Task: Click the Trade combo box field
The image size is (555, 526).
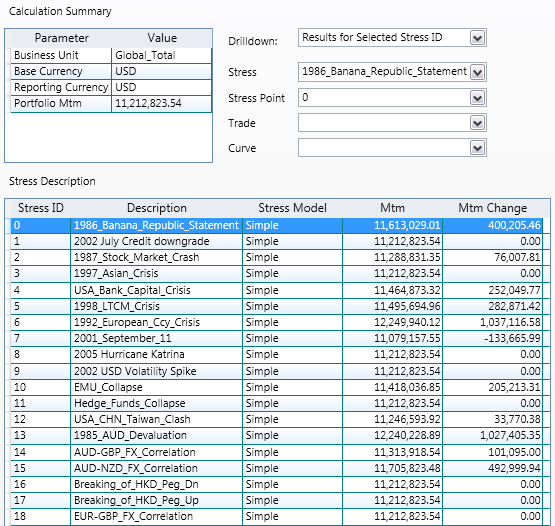Action: pyautogui.click(x=392, y=123)
